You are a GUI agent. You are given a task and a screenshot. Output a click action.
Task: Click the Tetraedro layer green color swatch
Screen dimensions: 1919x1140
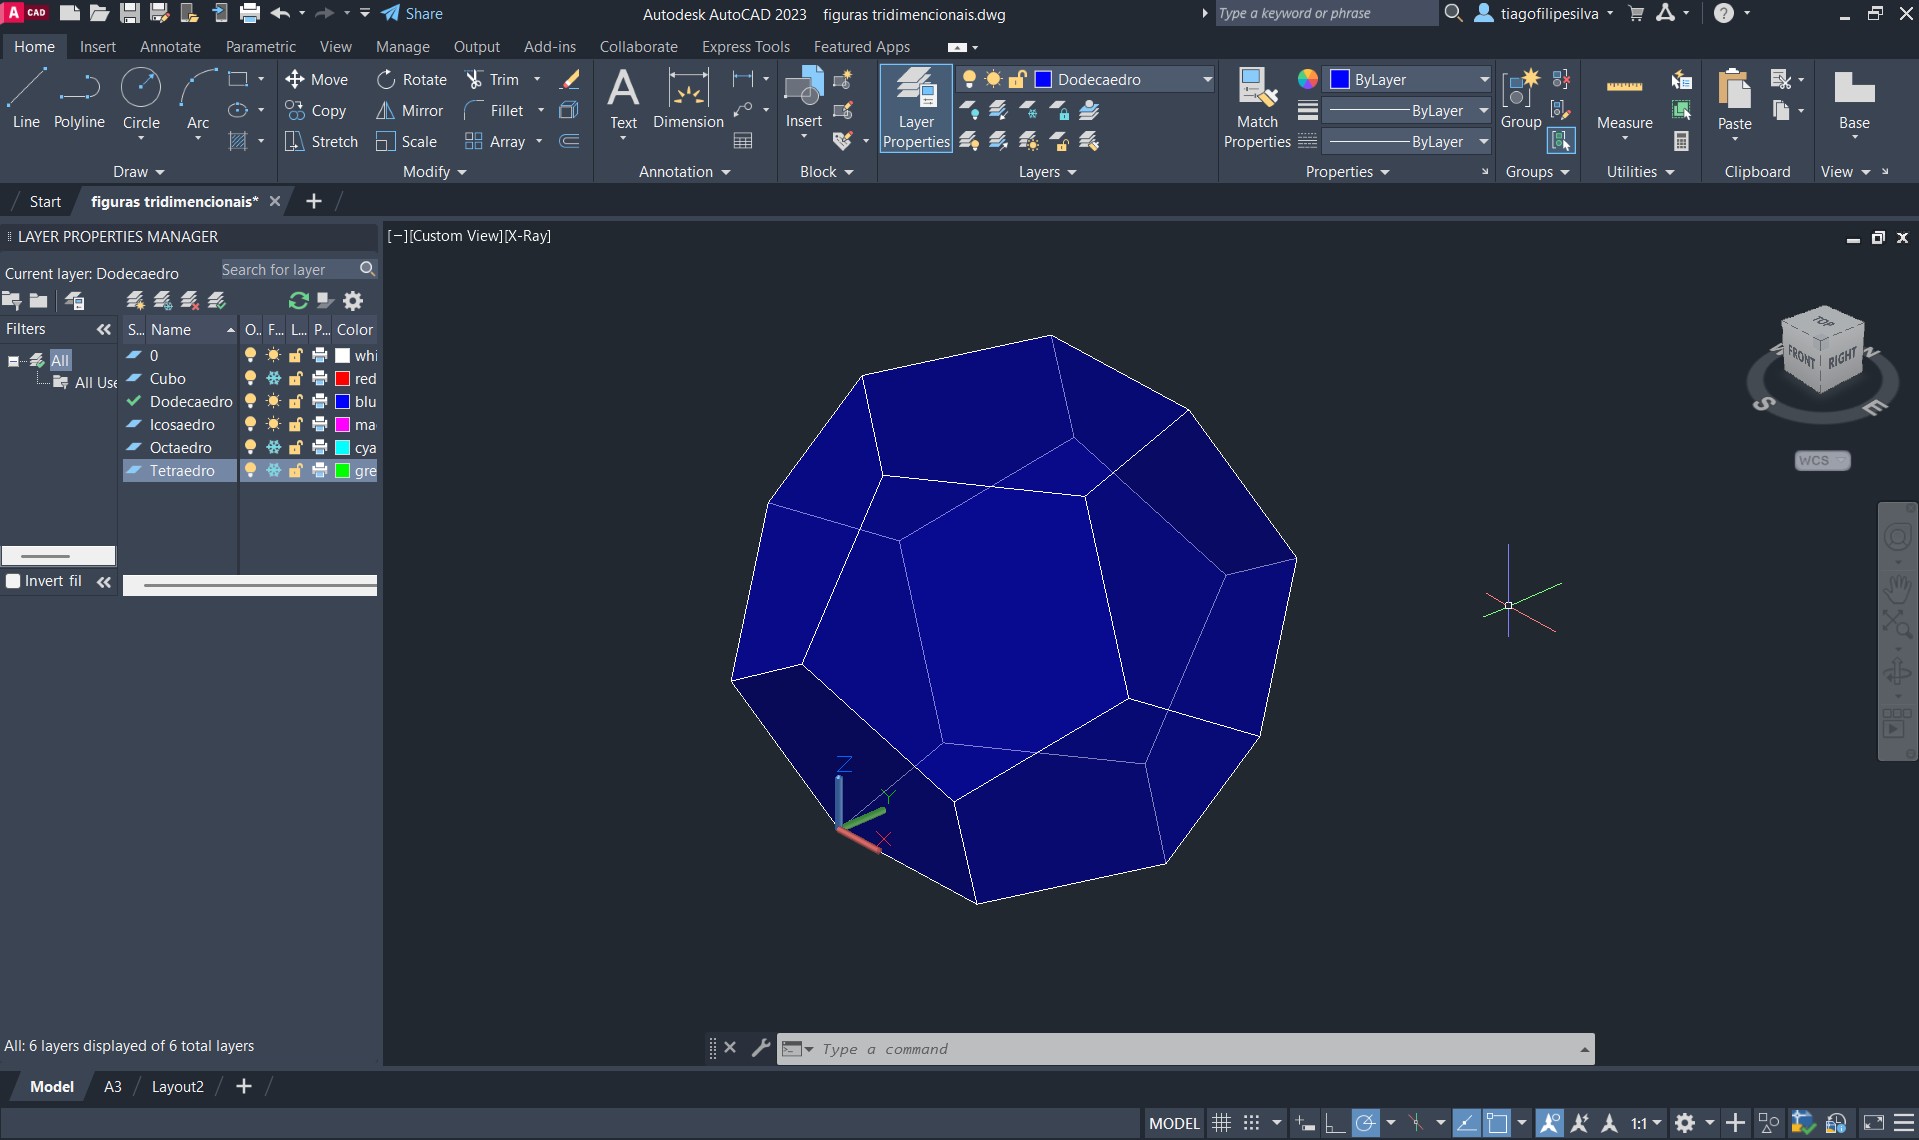coord(342,471)
